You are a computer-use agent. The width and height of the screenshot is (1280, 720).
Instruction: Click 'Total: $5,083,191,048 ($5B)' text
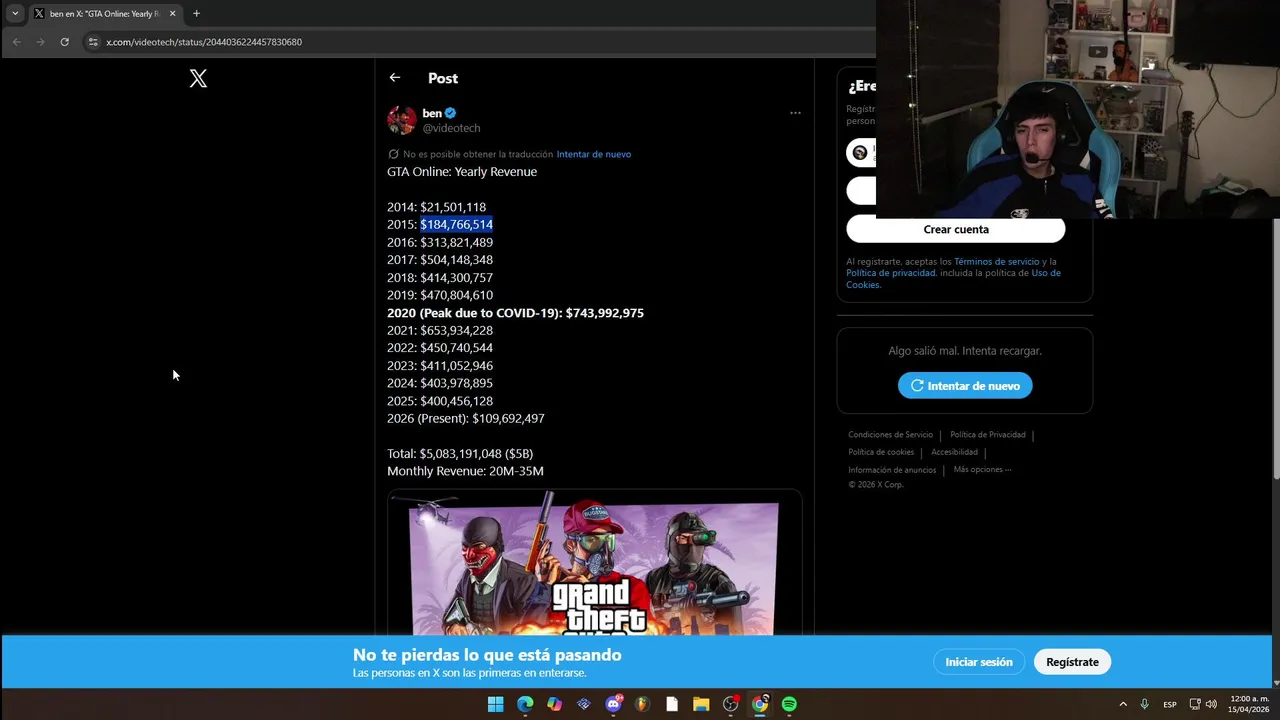(460, 454)
